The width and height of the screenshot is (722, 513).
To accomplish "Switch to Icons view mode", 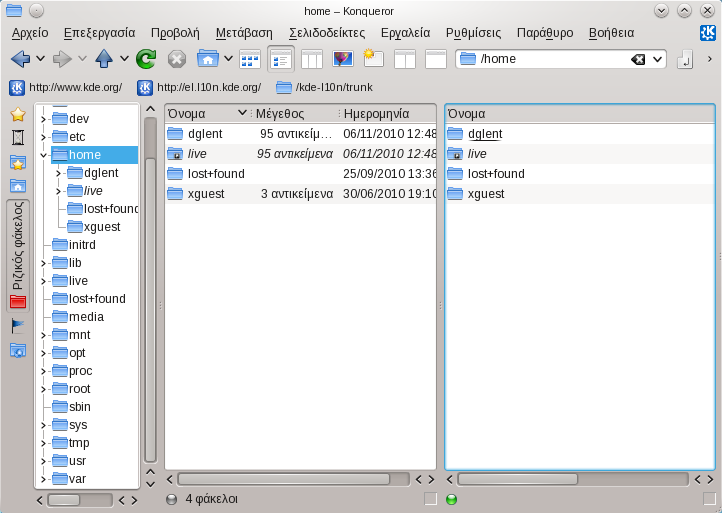I will 250,59.
